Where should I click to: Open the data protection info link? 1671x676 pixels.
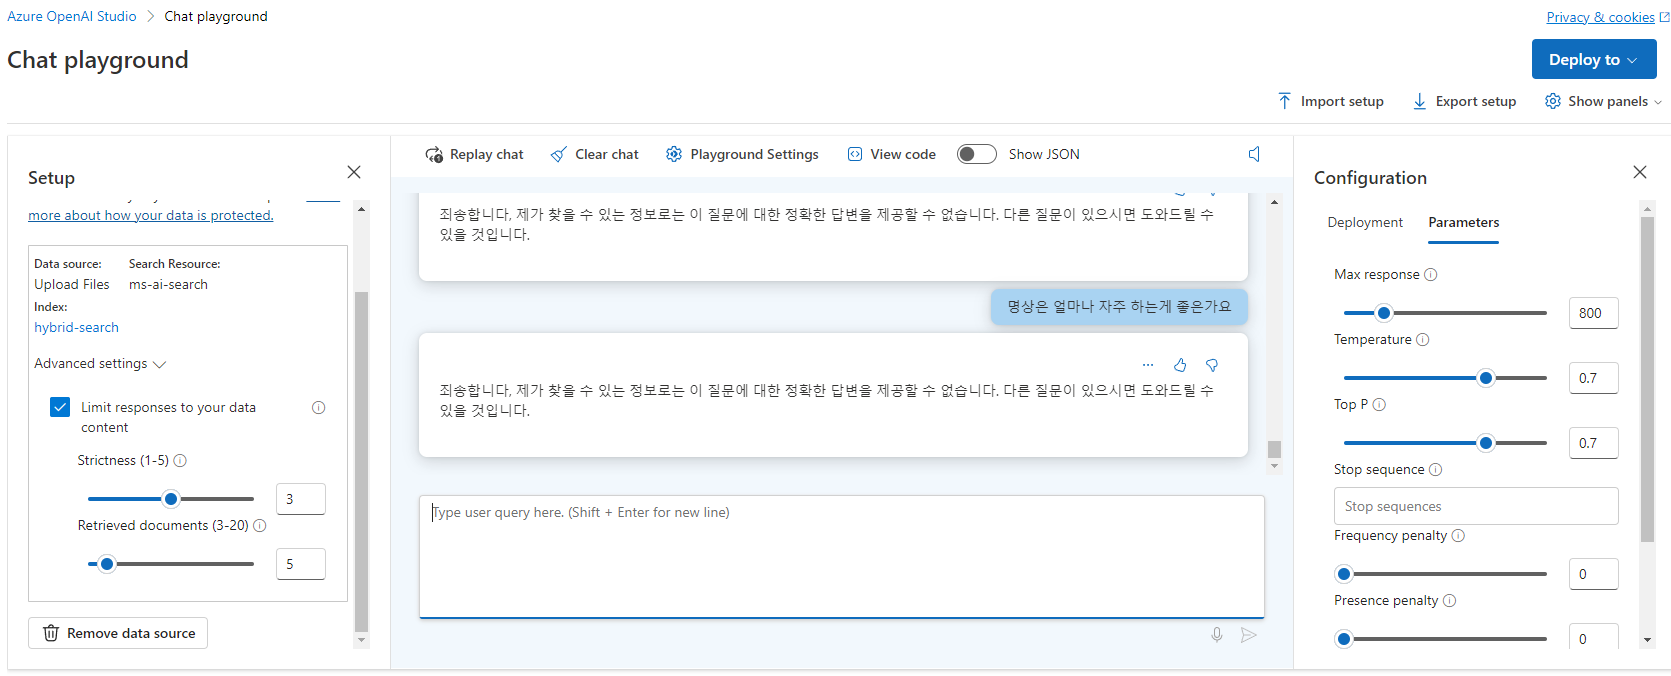click(150, 215)
